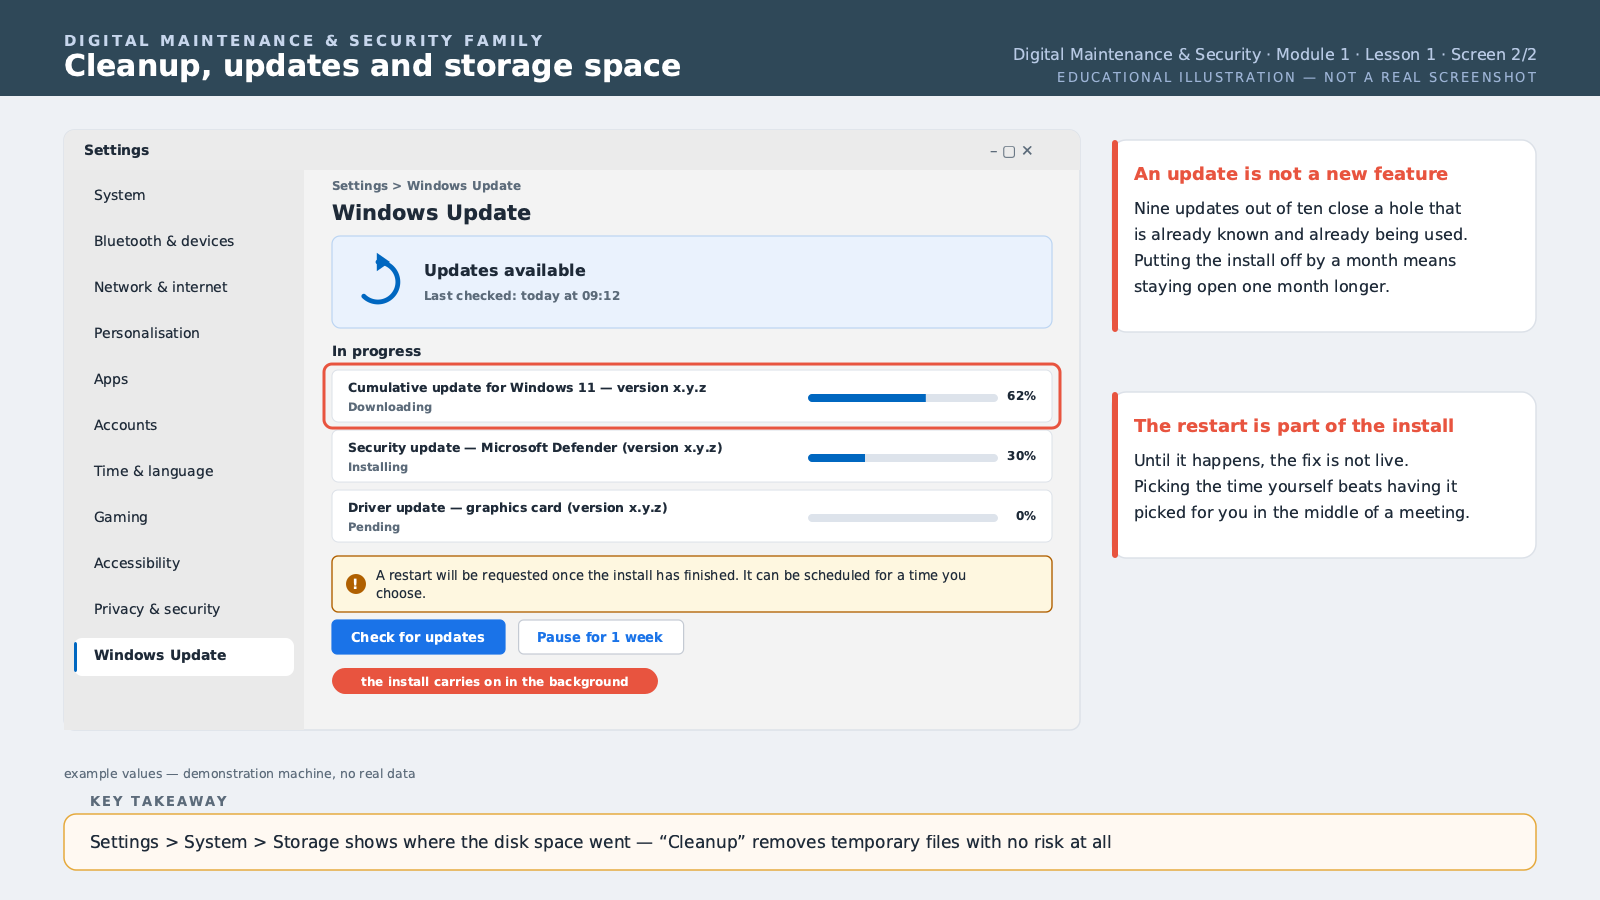Click The restart is part of the install heading
The width and height of the screenshot is (1600, 900).
(1294, 426)
